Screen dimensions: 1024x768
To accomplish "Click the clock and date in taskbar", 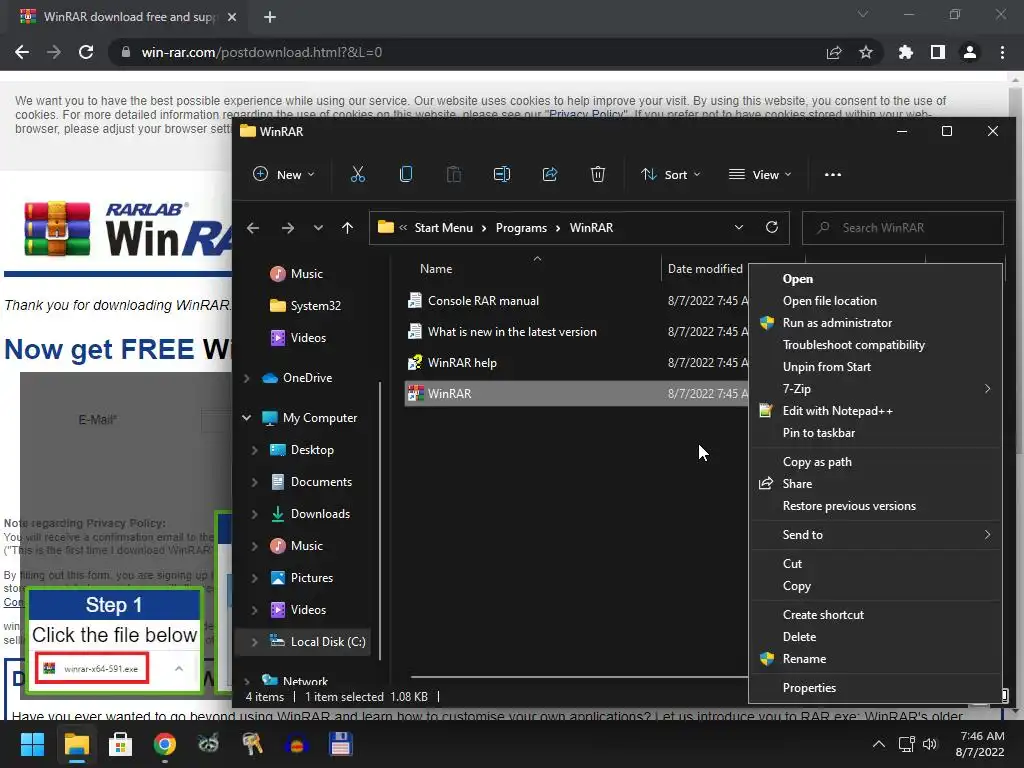I will [x=980, y=744].
